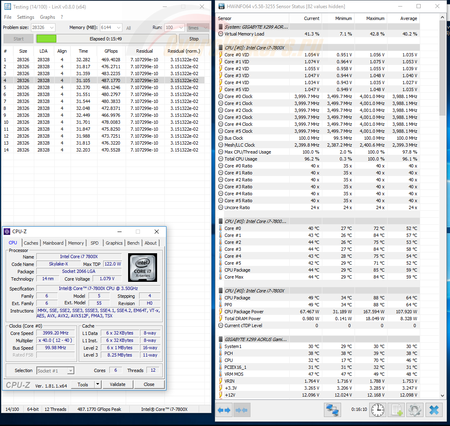Reset sensor min/max with the clock icon

377,410
